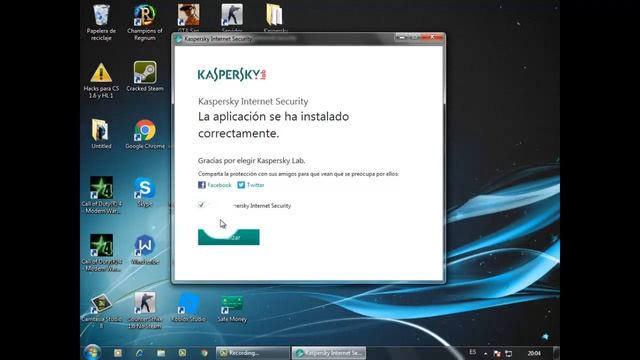Open Hacks para CS 1.6 y HL1 icon
Viewport: 640px width, 360px height.
point(101,80)
